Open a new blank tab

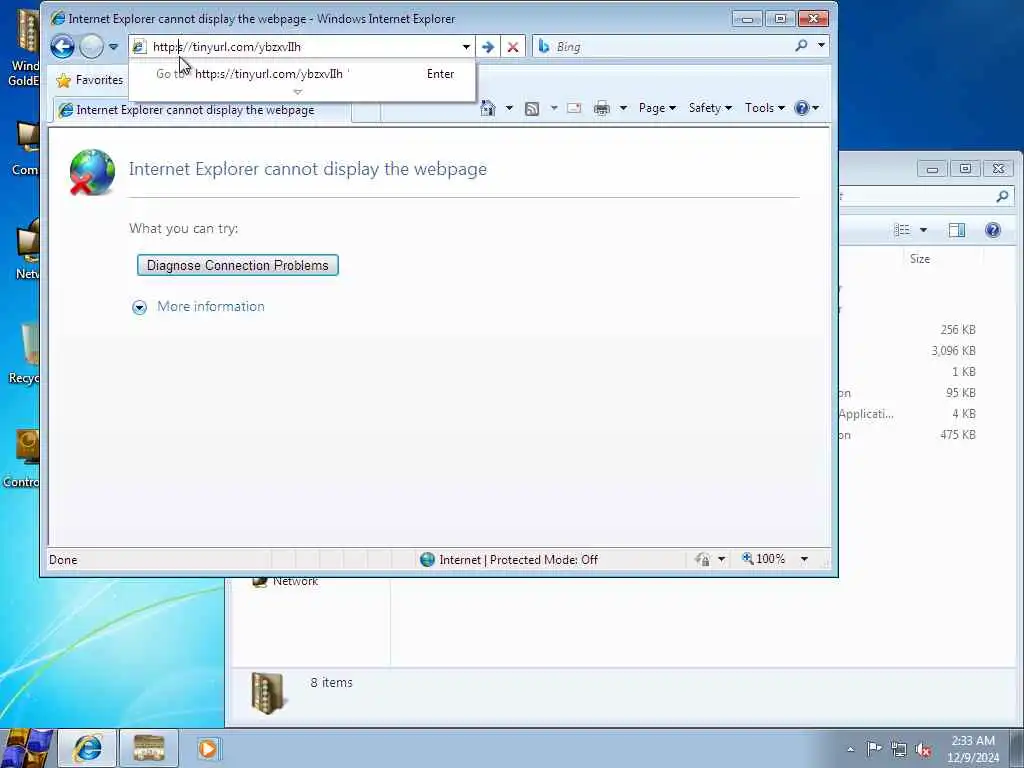click(366, 111)
